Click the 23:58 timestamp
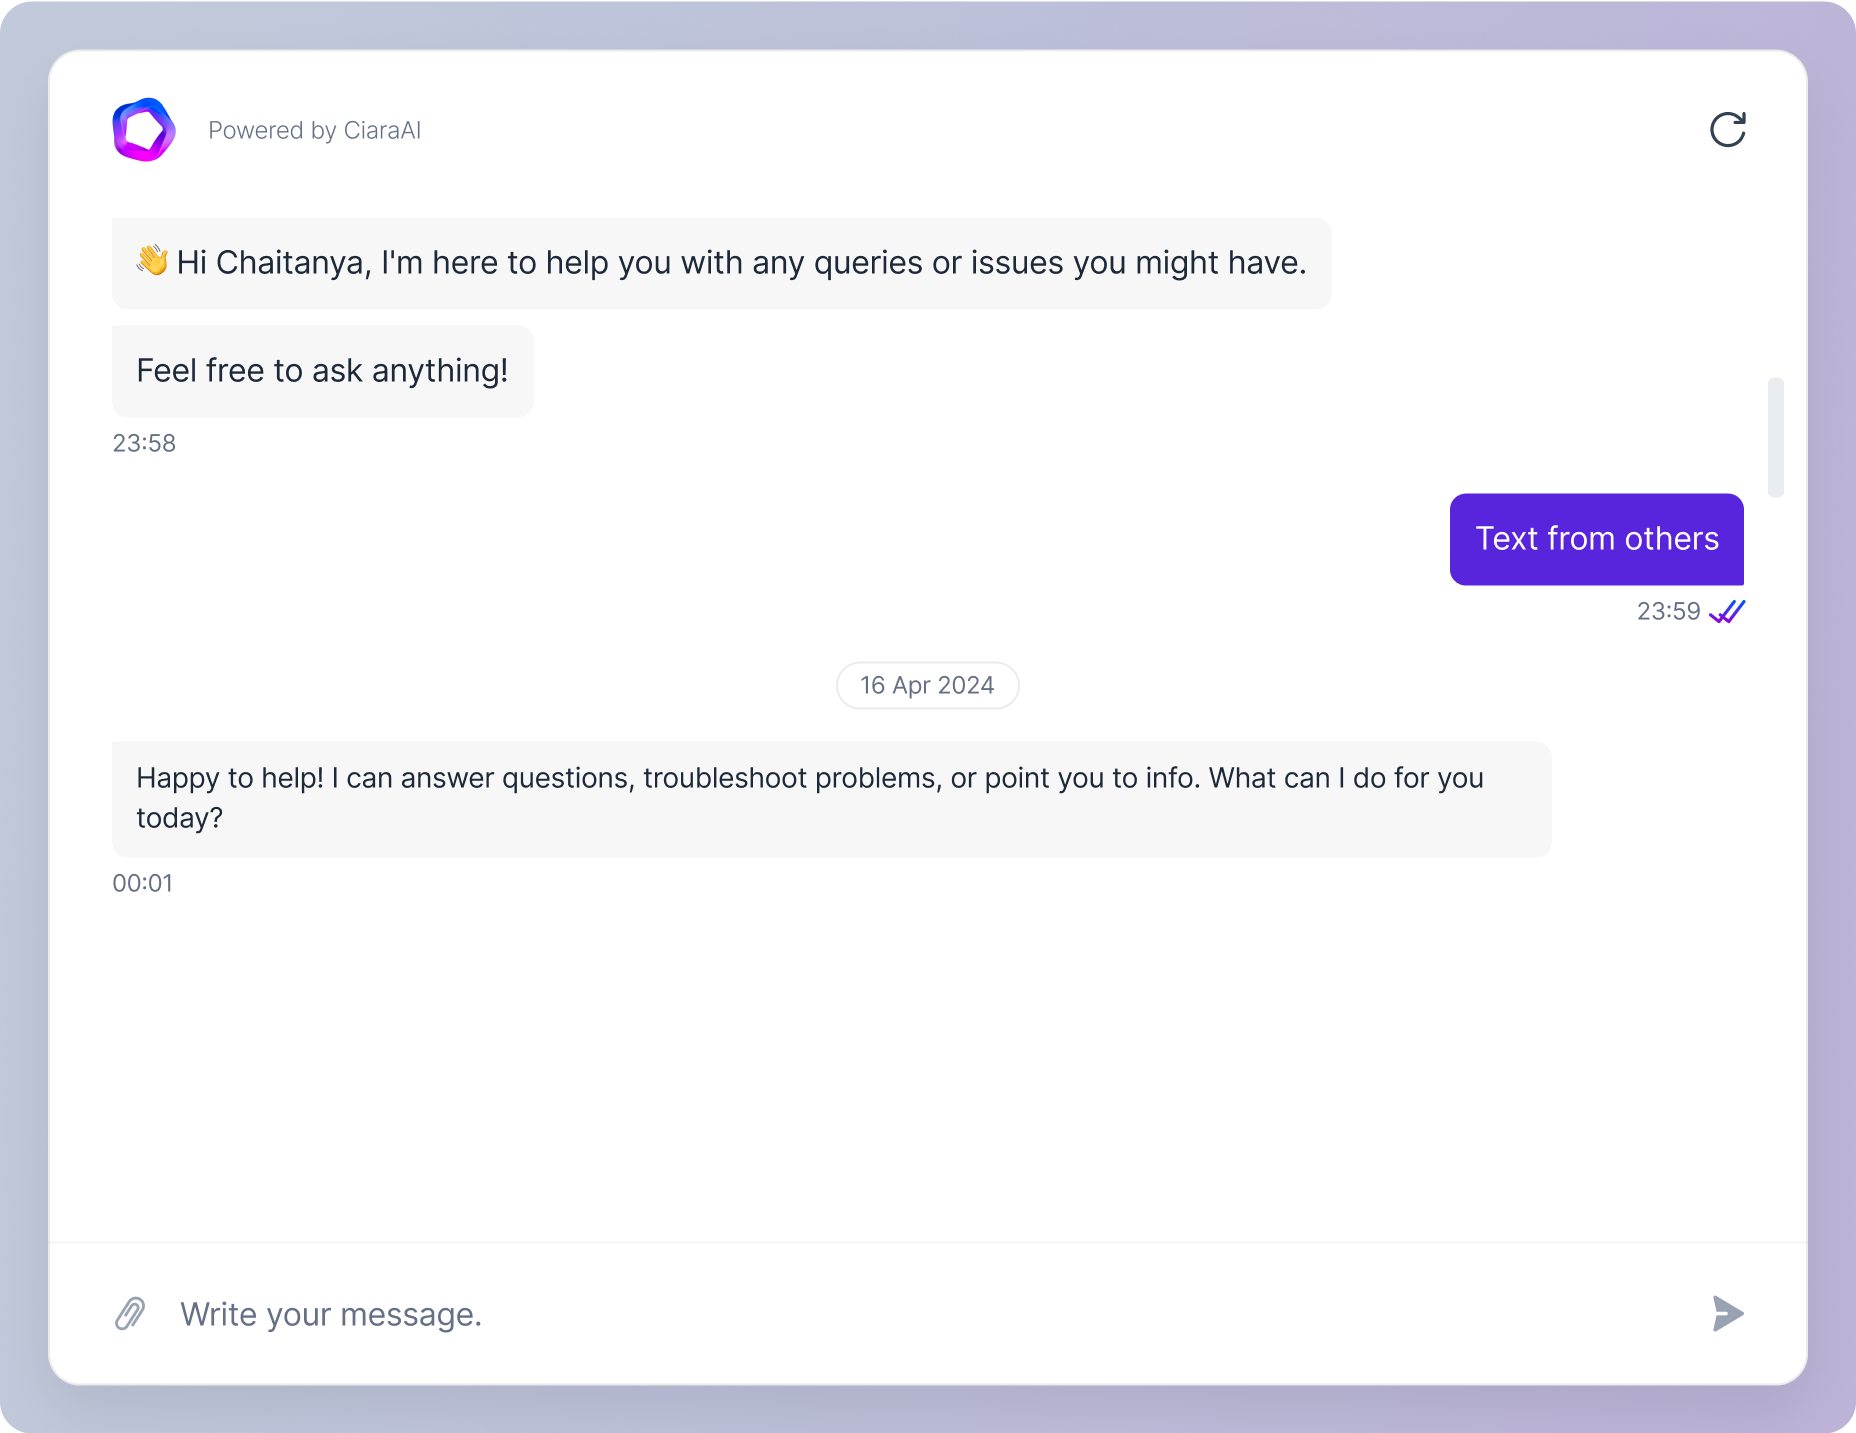The height and width of the screenshot is (1433, 1856). click(144, 443)
